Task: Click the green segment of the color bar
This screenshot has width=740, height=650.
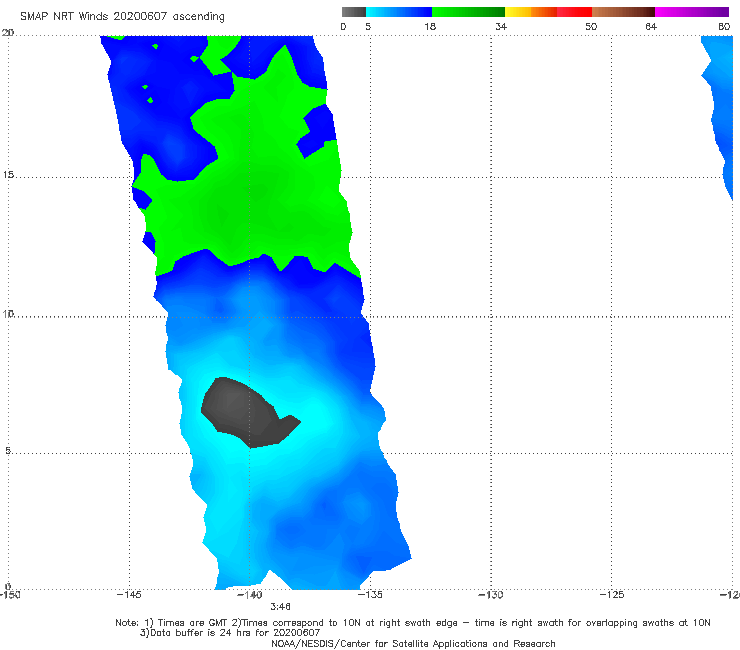Action: coord(469,12)
